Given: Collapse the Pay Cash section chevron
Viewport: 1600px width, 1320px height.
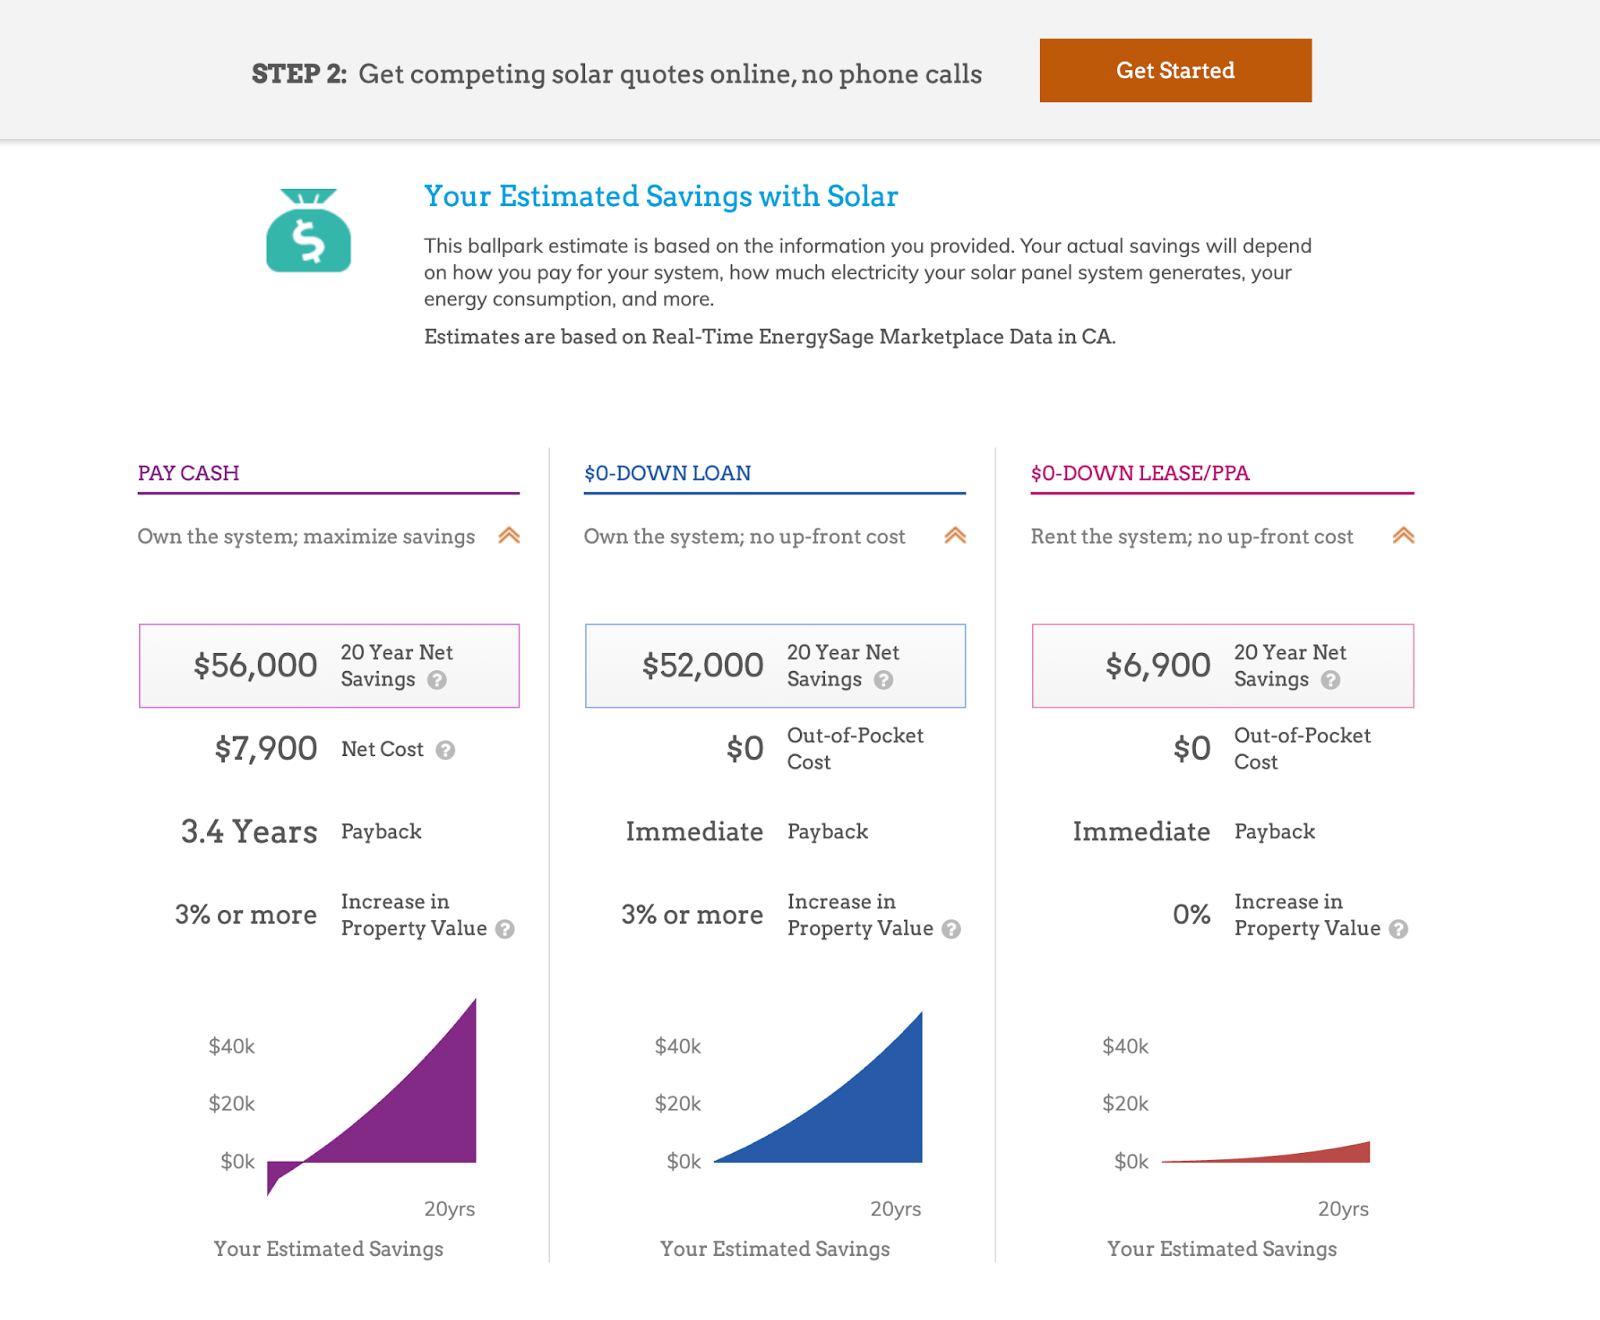Looking at the screenshot, I should [509, 536].
